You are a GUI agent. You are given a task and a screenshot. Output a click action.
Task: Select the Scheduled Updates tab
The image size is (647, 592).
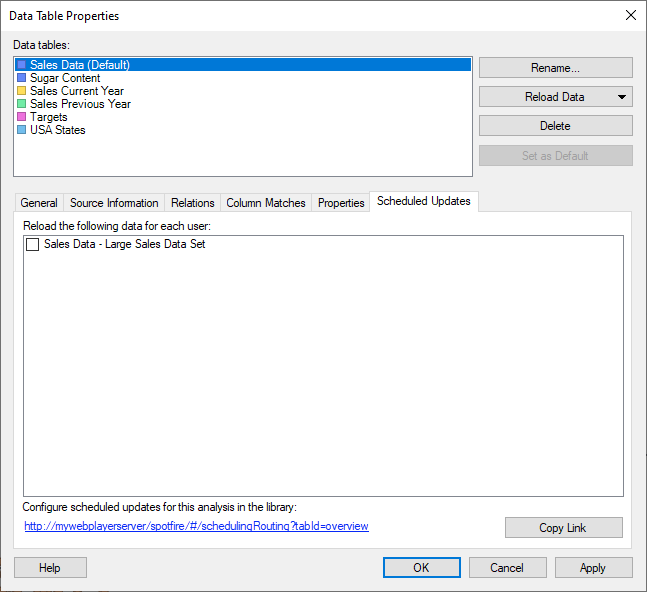tap(424, 201)
